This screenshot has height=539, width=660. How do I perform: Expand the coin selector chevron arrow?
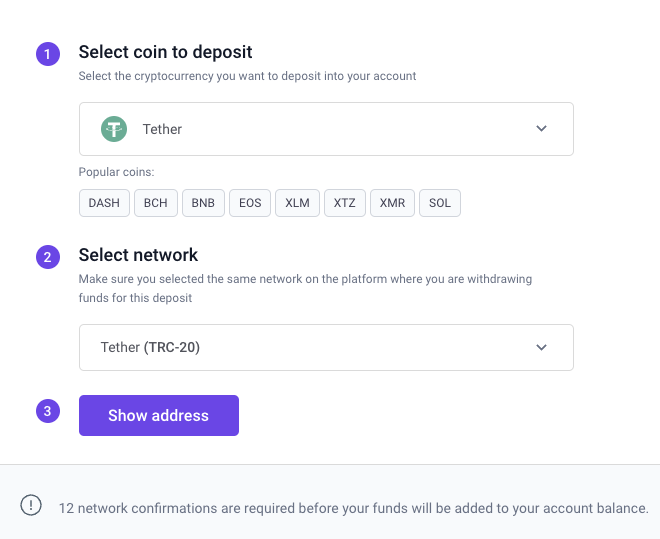[541, 129]
